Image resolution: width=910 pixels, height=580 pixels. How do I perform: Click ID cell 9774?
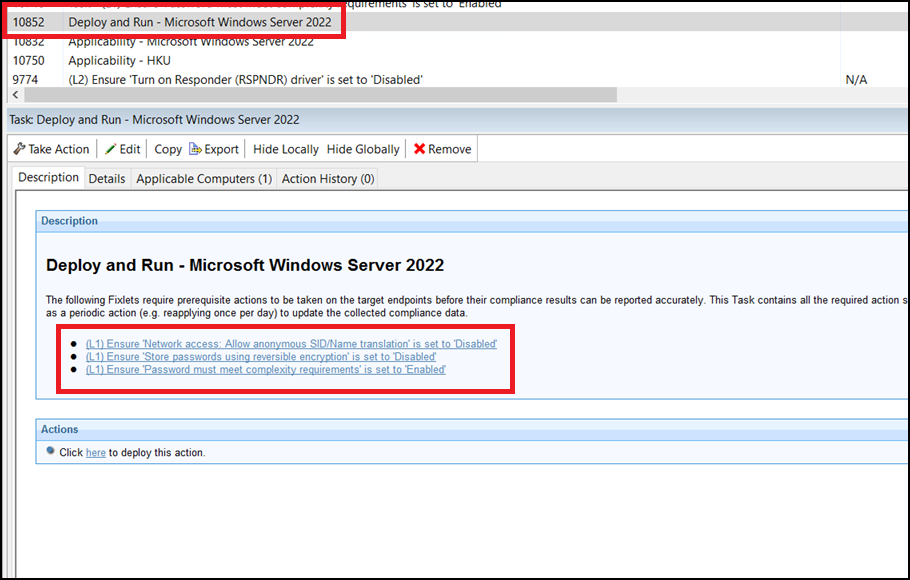pyautogui.click(x=25, y=80)
